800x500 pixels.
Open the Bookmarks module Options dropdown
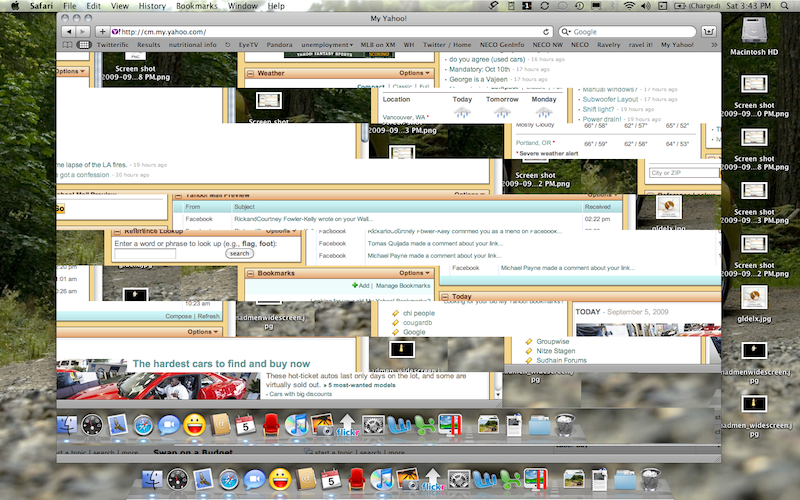pyautogui.click(x=414, y=273)
